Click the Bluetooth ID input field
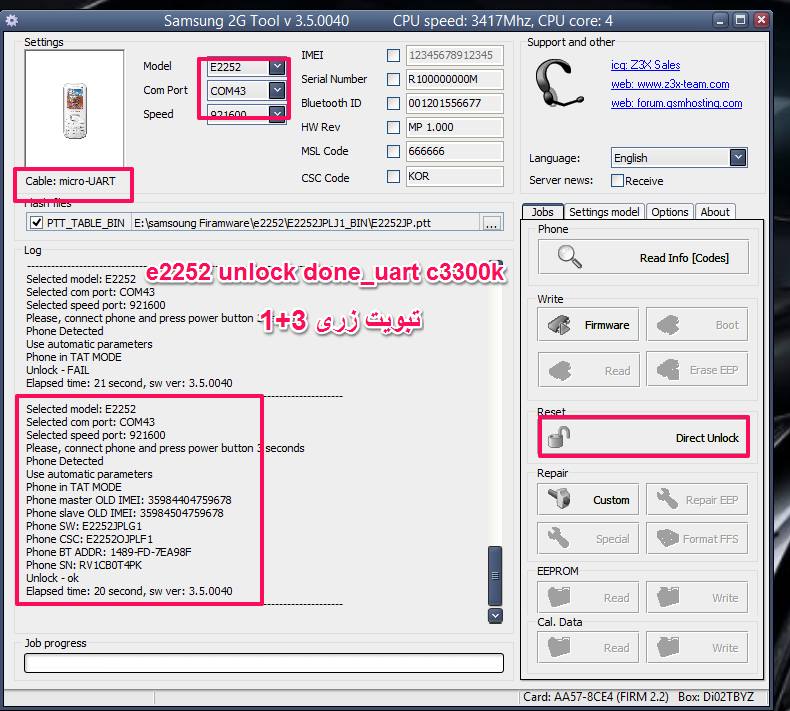The height and width of the screenshot is (711, 790). (454, 103)
